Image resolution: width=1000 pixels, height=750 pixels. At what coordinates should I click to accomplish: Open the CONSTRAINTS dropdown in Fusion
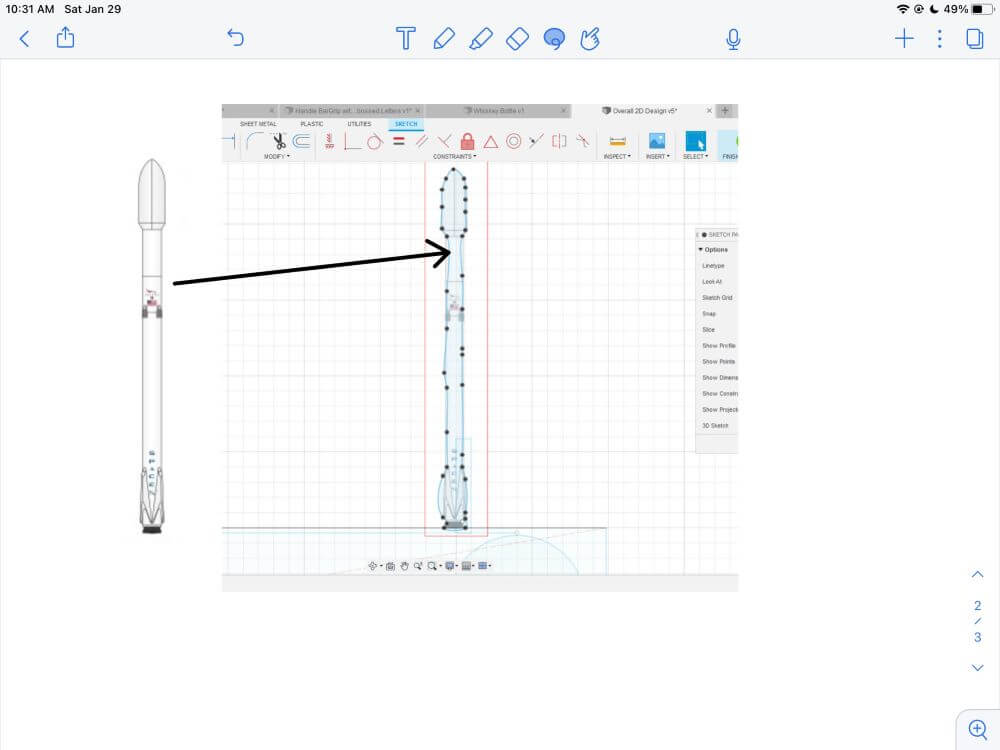[455, 156]
